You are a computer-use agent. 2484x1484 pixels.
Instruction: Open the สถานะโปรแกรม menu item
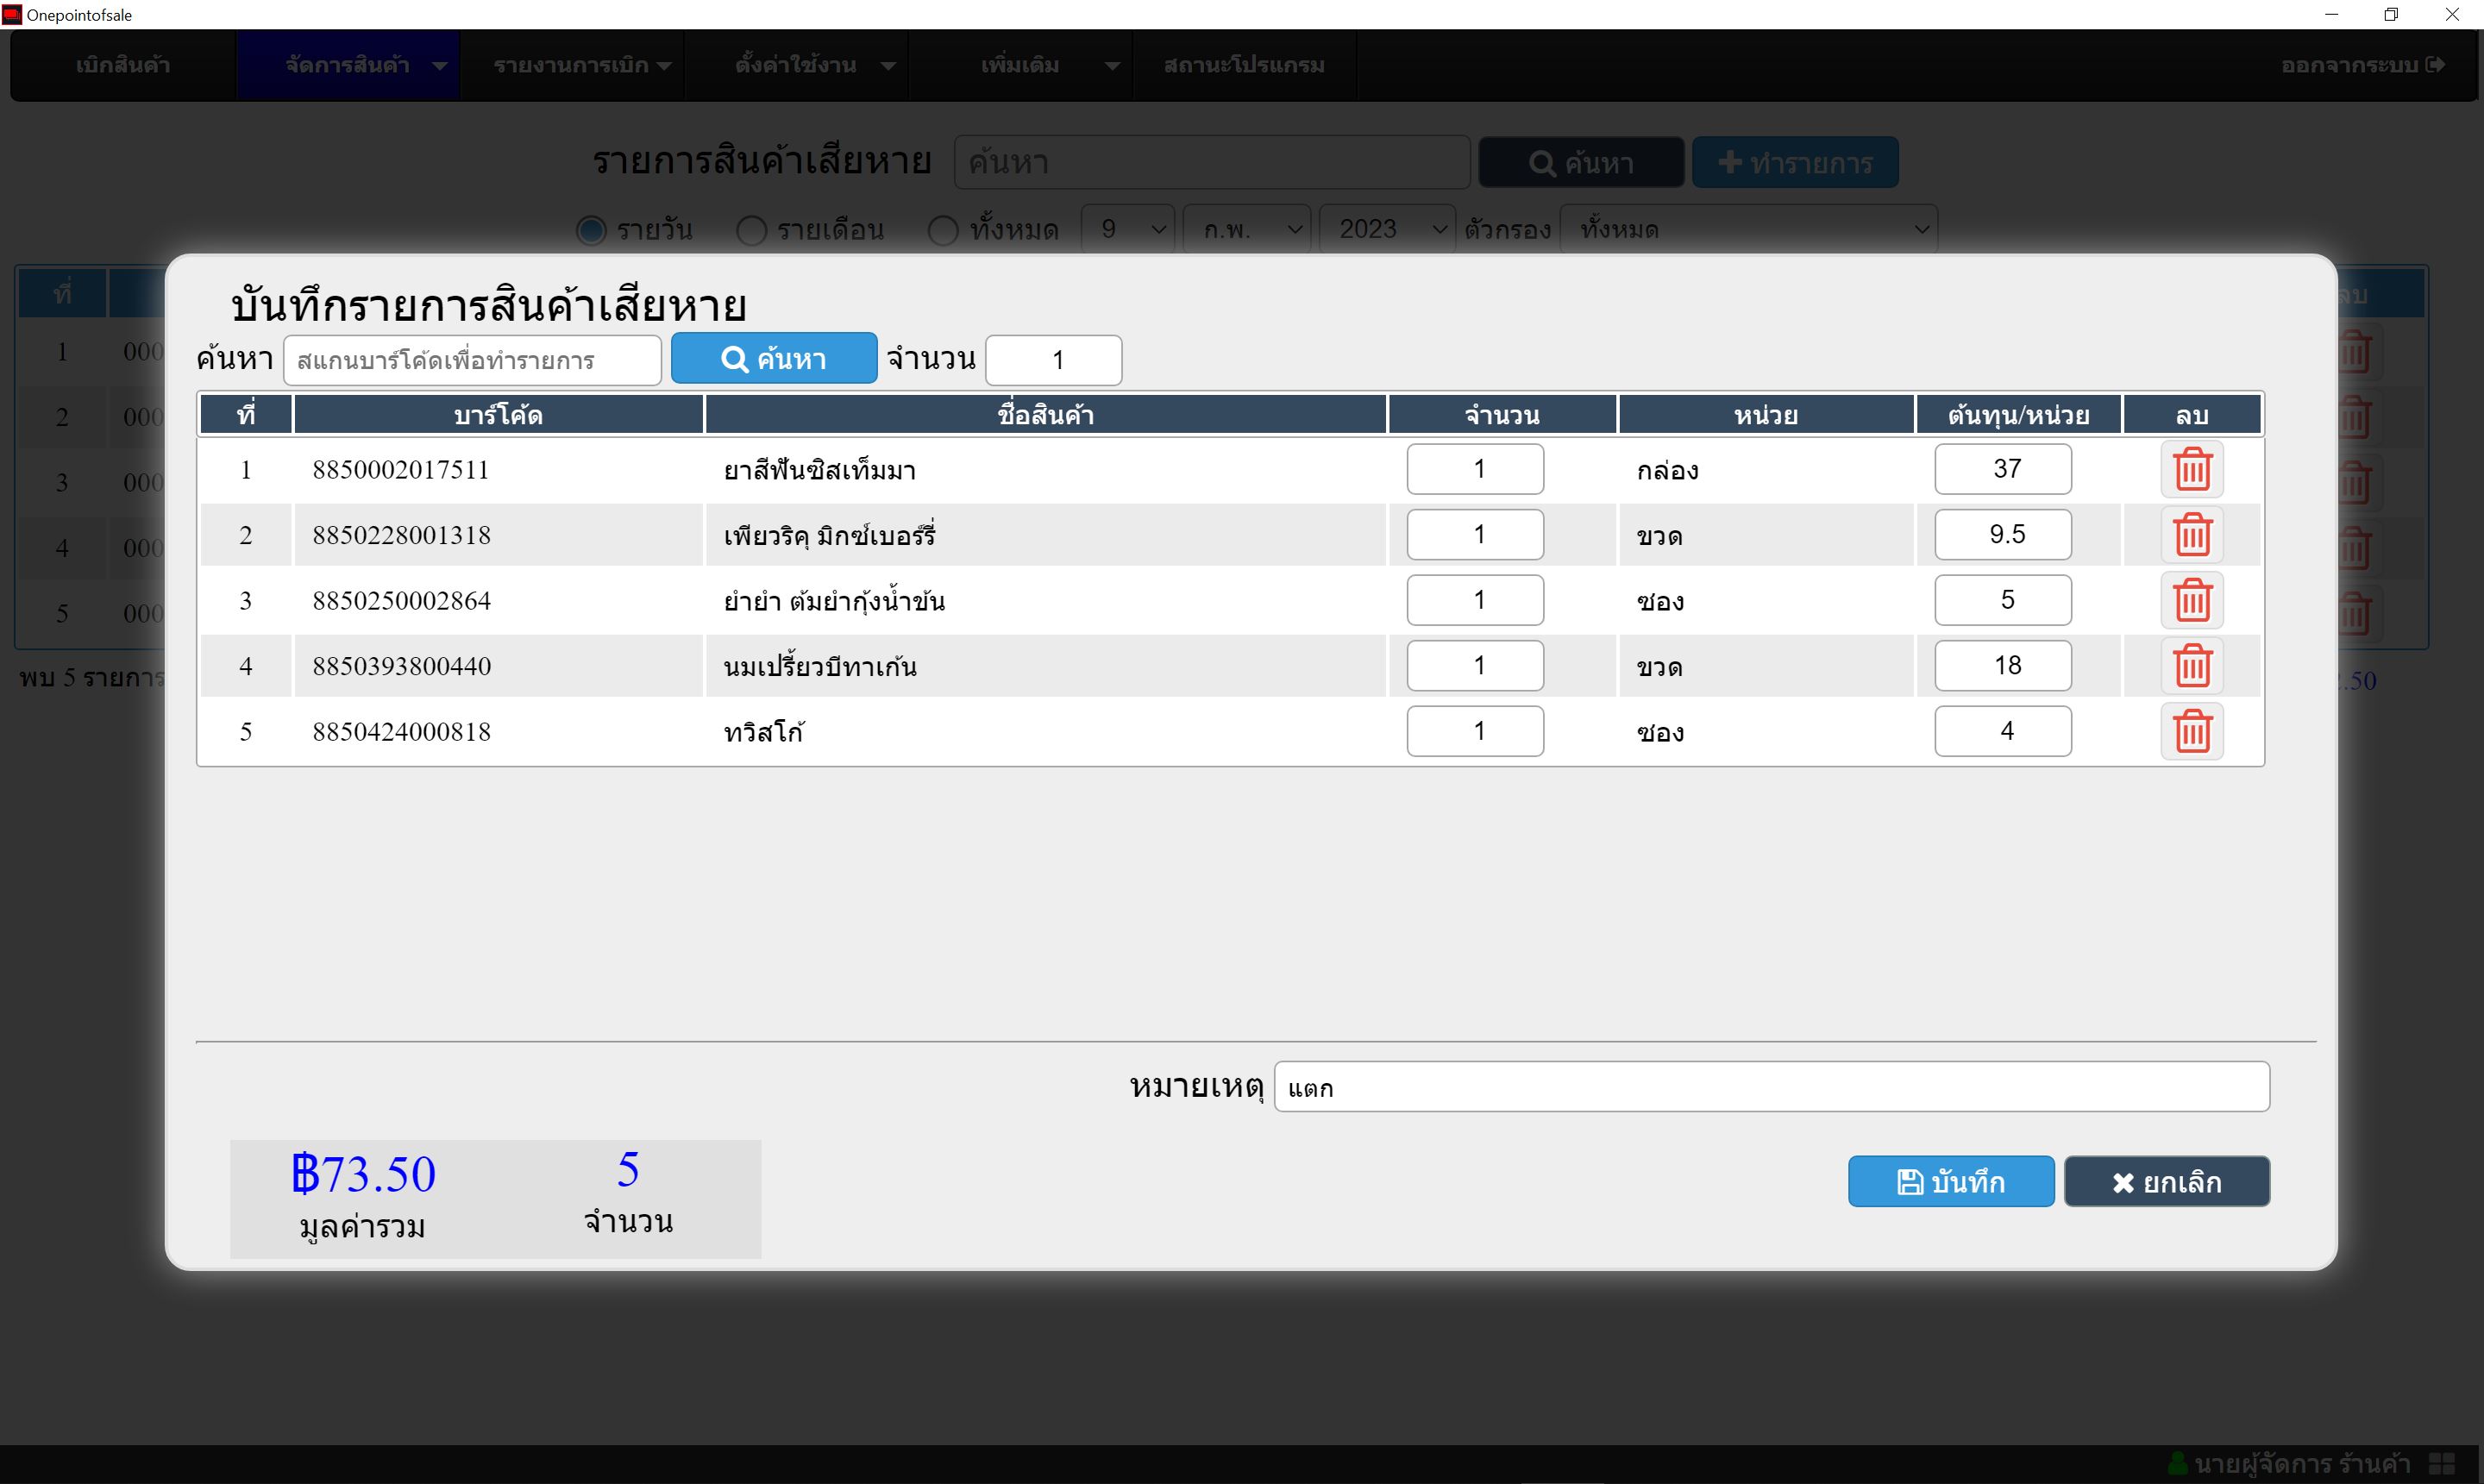tap(1244, 65)
